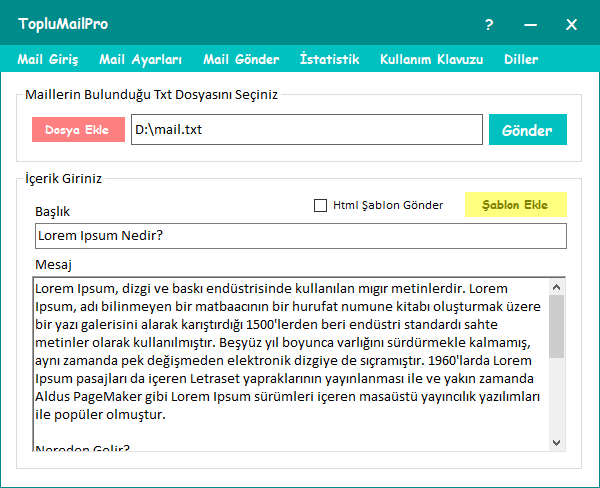Open the İstatistik menu

point(329,59)
